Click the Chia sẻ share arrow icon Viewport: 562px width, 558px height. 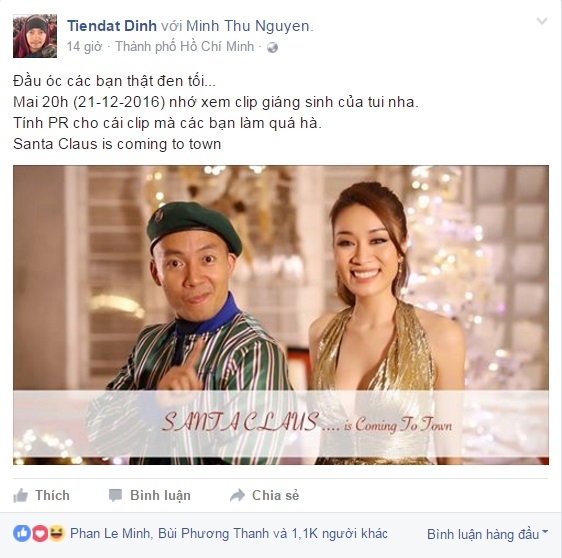[x=237, y=495]
